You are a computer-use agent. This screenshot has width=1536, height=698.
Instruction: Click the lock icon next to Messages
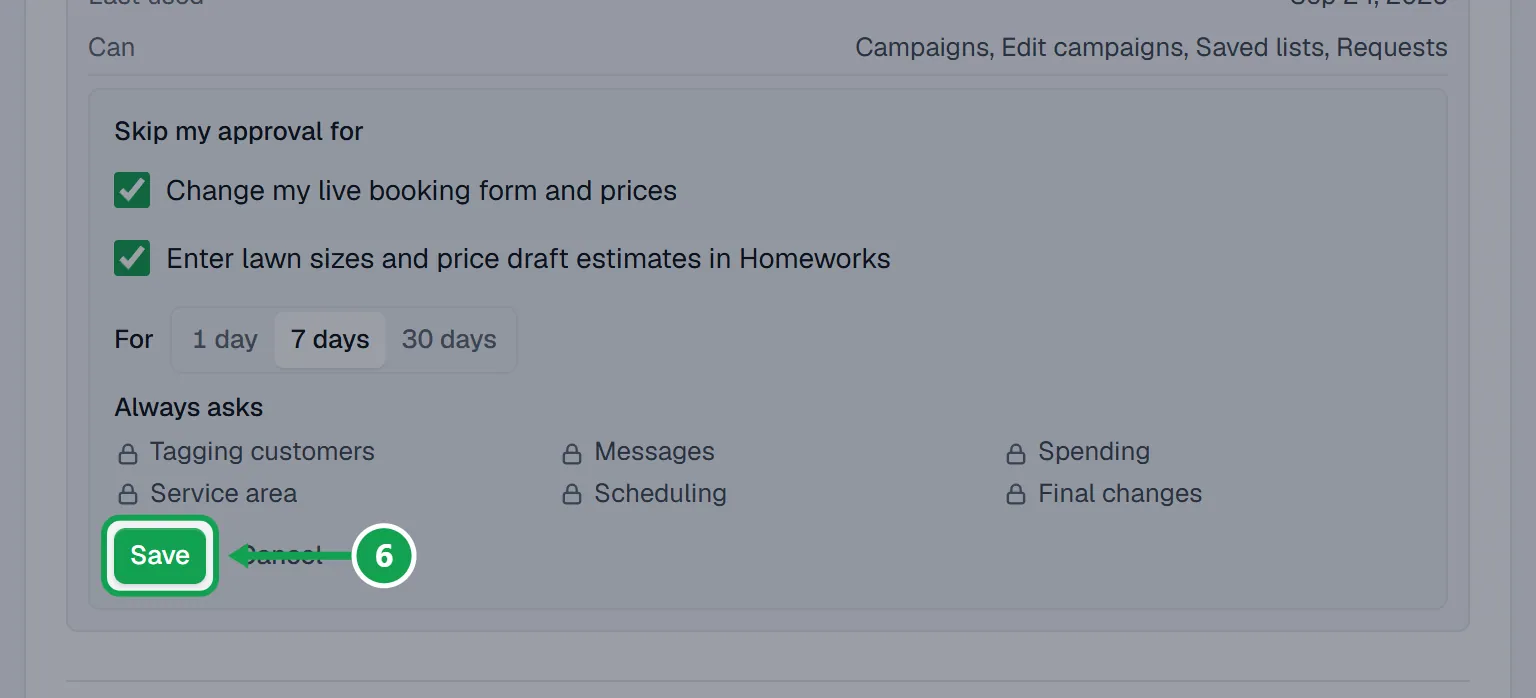572,454
